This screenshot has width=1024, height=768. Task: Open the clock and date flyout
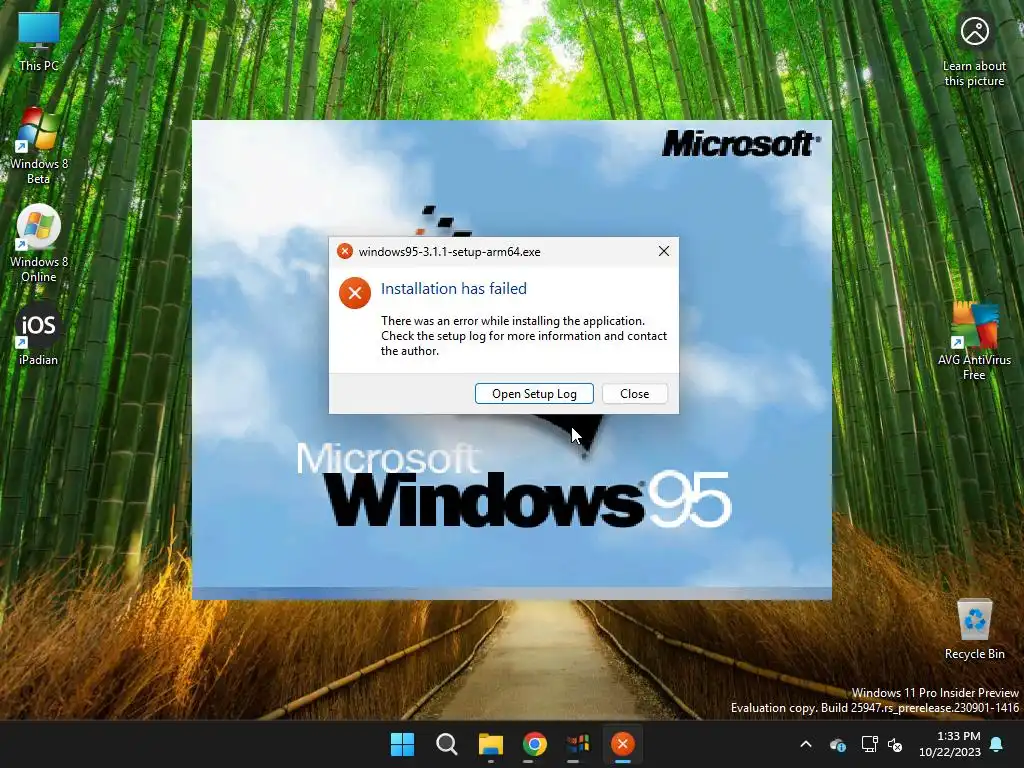click(950, 744)
